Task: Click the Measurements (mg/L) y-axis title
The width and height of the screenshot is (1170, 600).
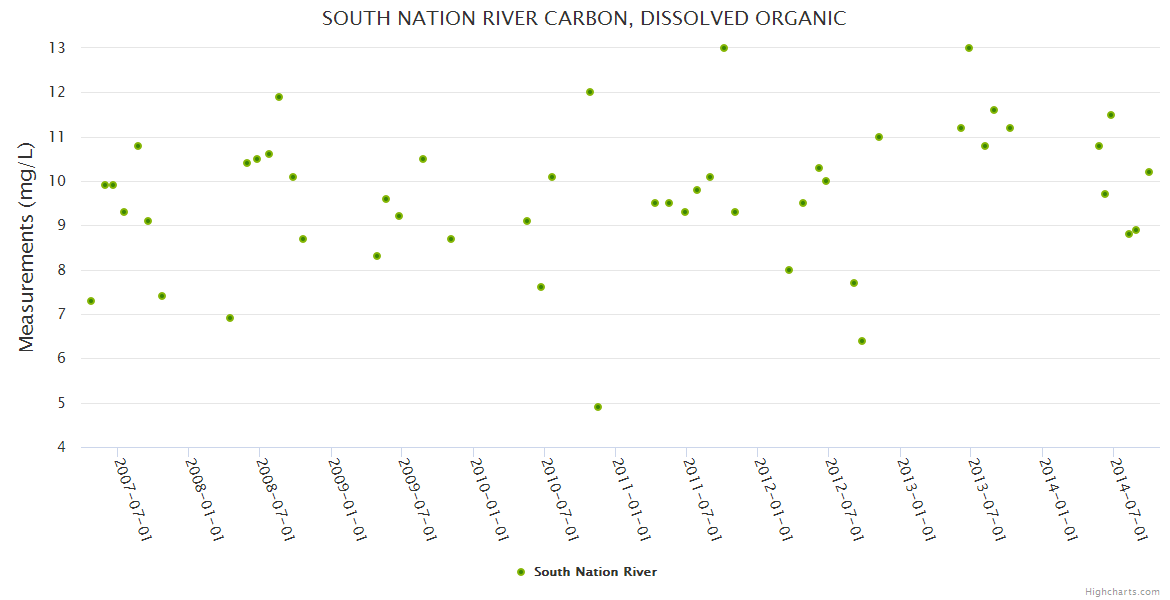Action: coord(27,246)
